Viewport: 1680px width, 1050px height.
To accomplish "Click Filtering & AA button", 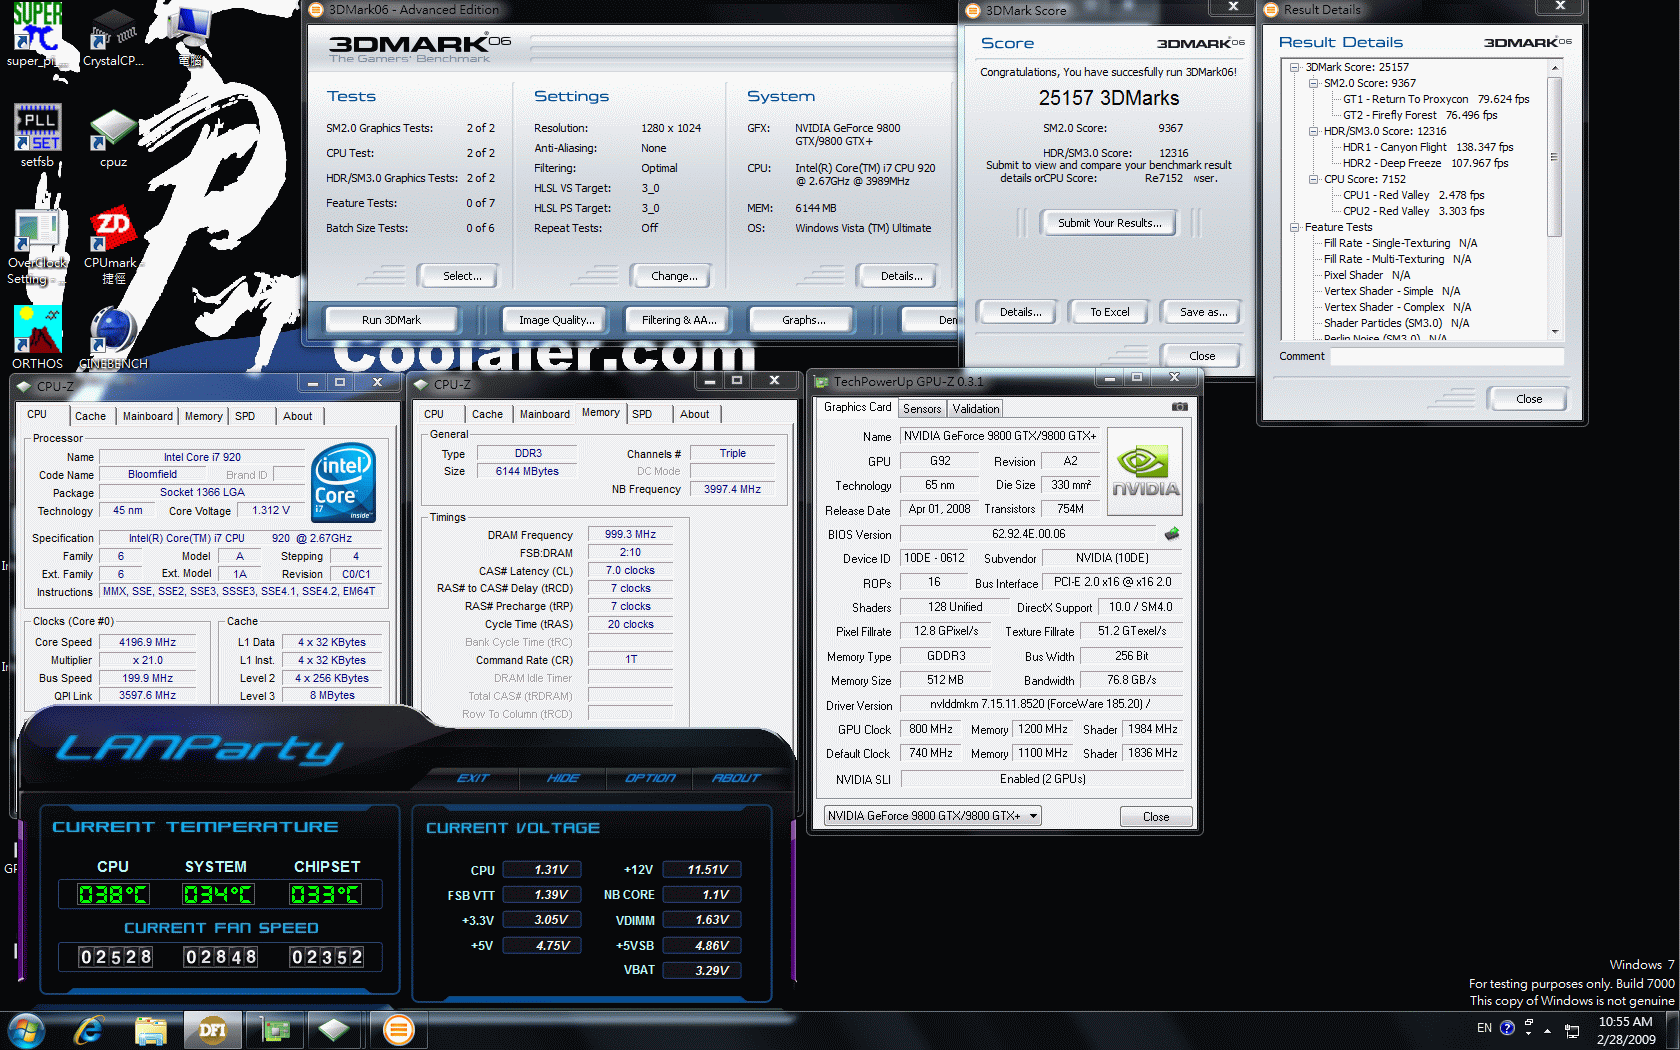I will click(679, 320).
